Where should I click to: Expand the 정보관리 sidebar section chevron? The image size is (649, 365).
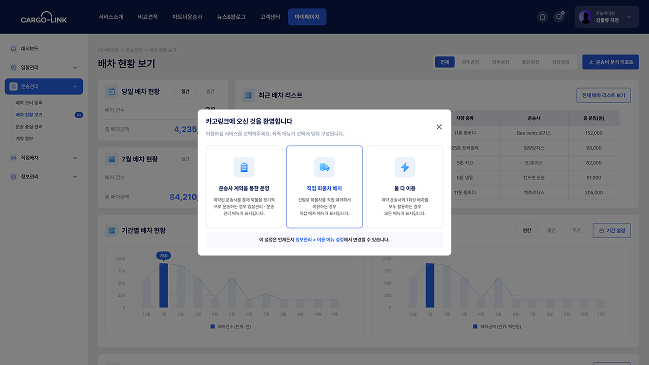pos(75,177)
